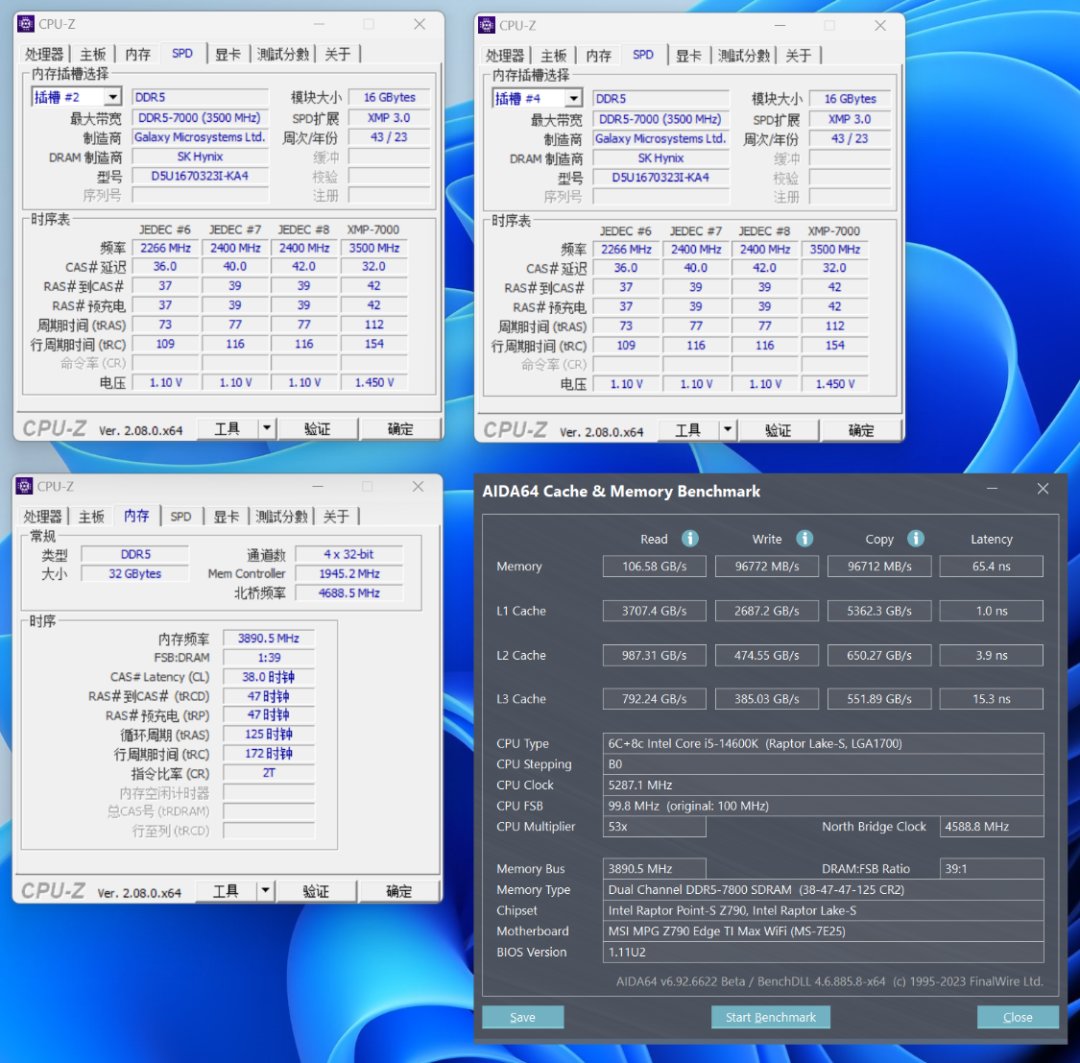Switch to 主板 tab in slot #2 window

coord(93,54)
